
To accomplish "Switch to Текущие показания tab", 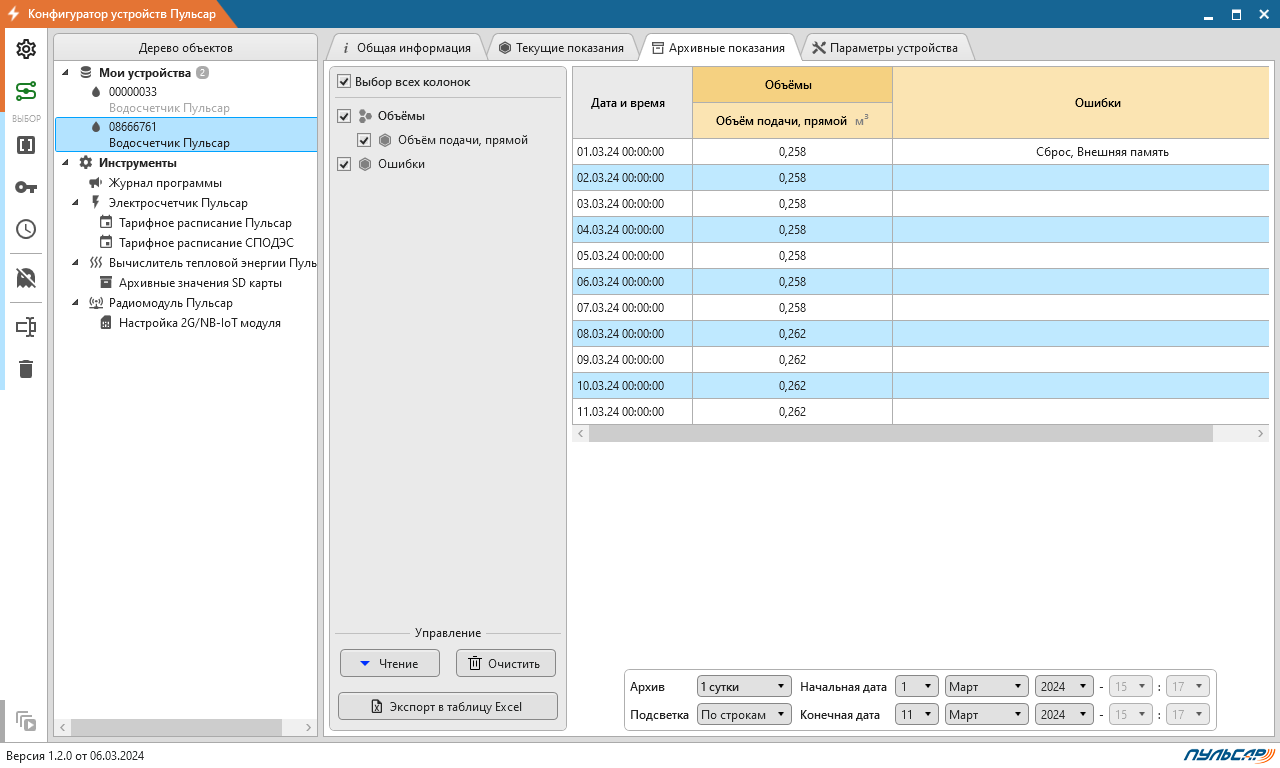I will pyautogui.click(x=562, y=48).
